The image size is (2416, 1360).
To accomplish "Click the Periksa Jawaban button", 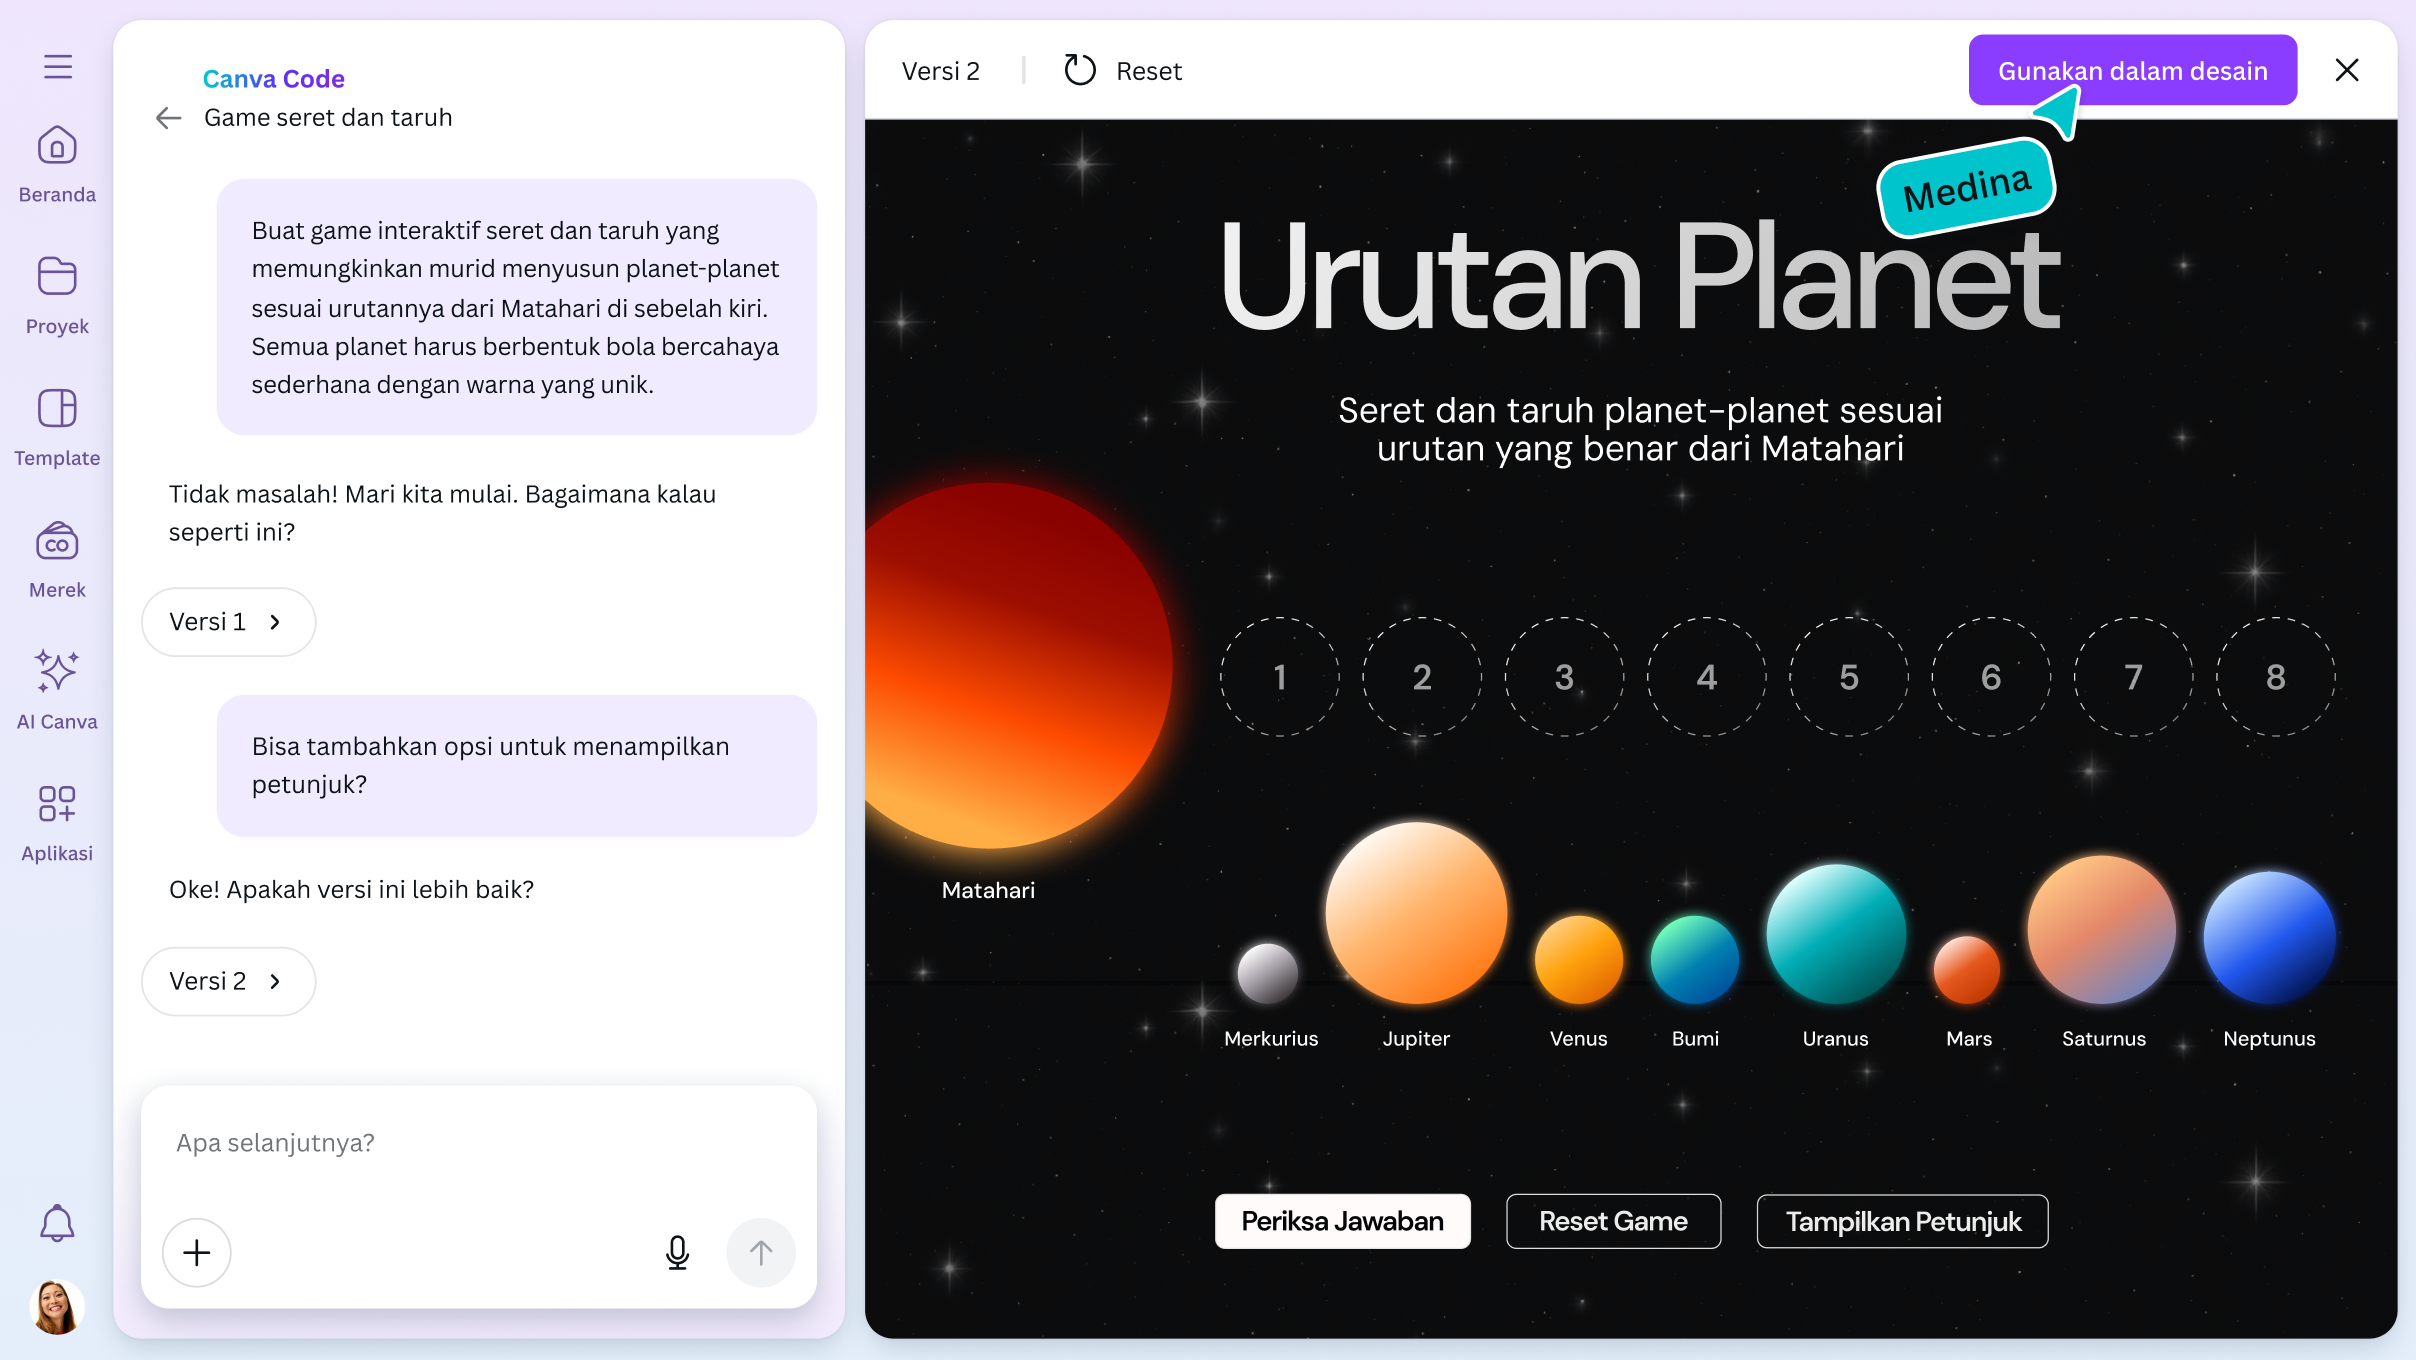I will [1342, 1221].
